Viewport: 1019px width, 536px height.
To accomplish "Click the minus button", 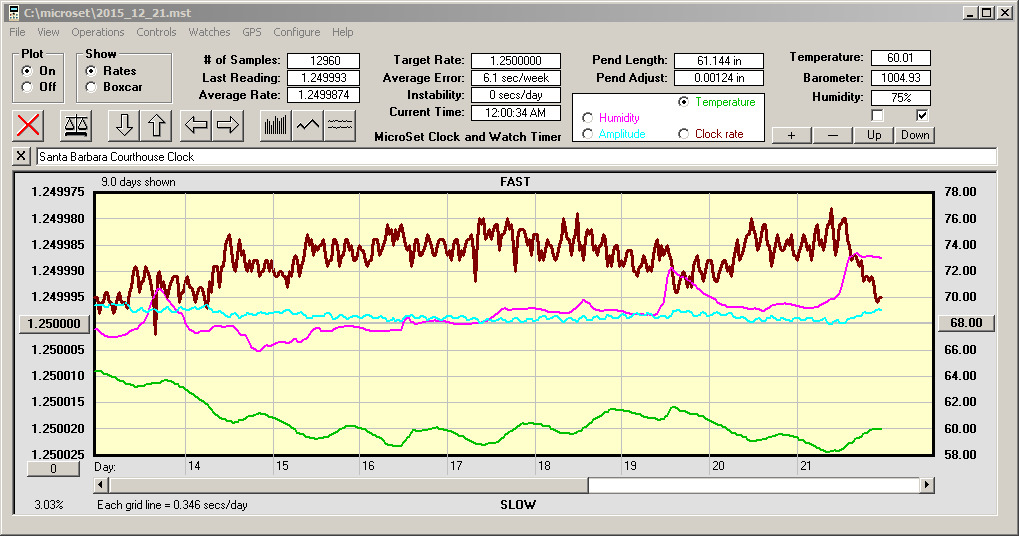I will click(x=832, y=135).
